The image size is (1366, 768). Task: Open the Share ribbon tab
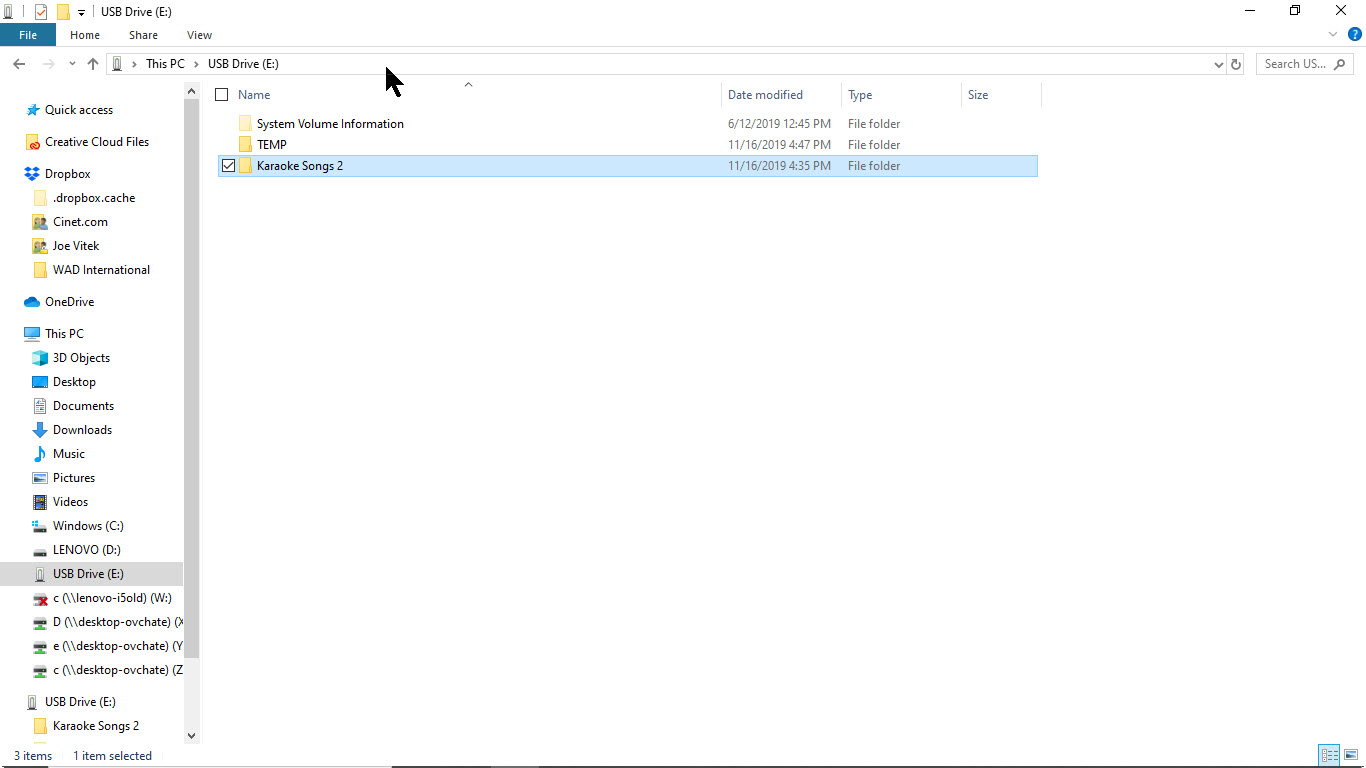(143, 35)
